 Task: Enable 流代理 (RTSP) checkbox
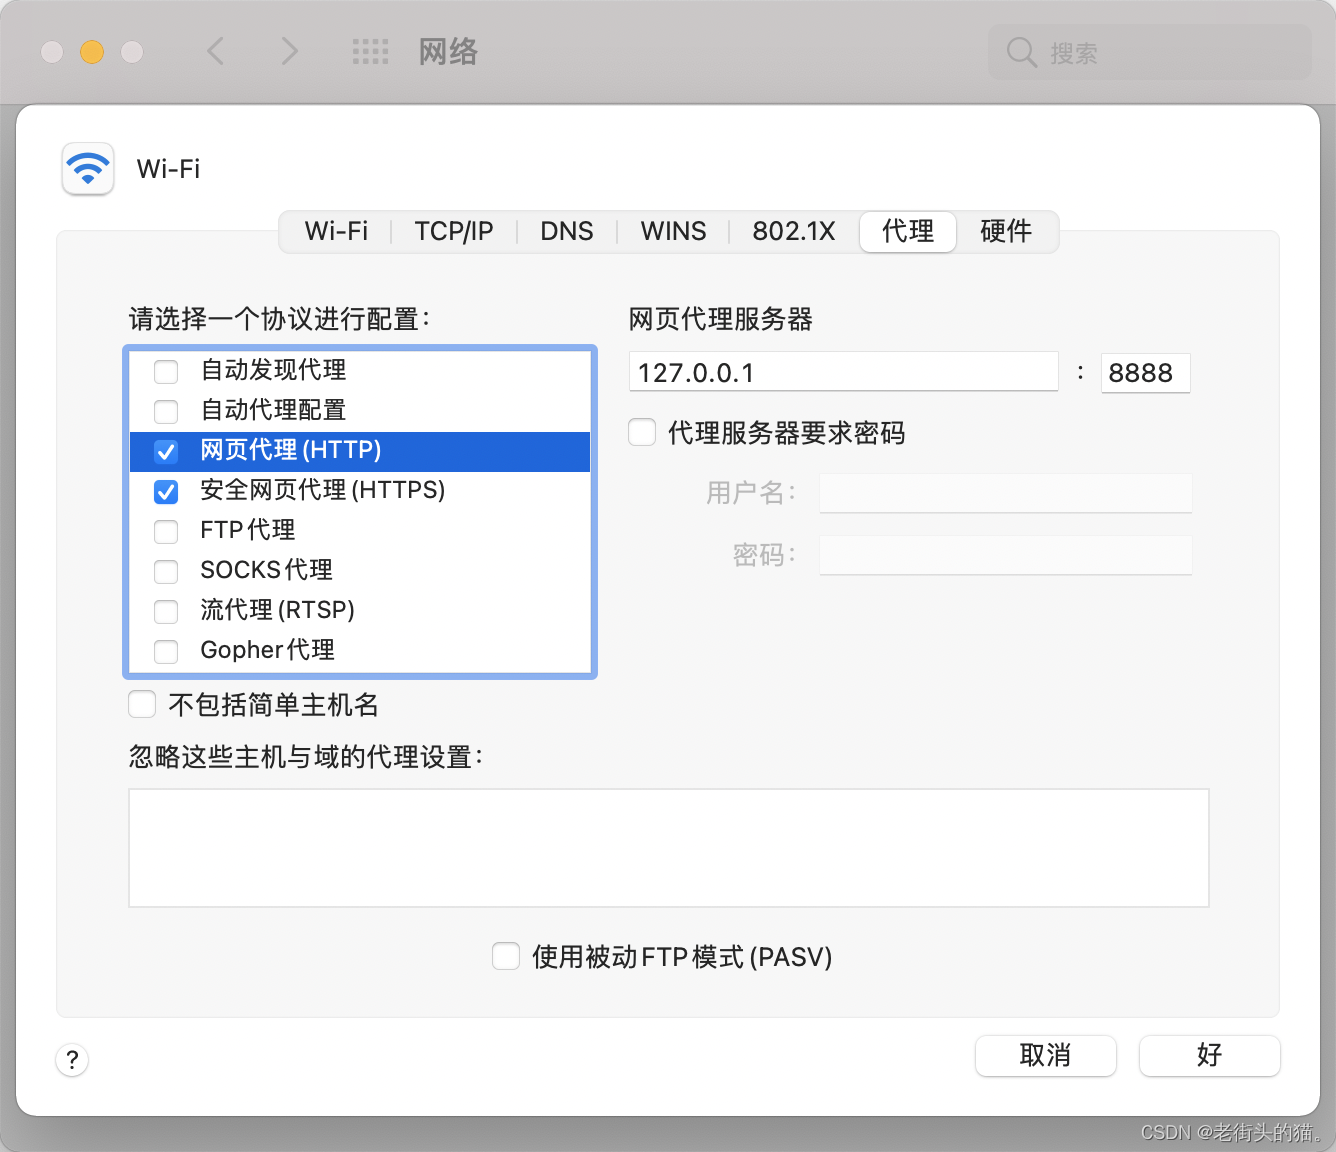166,611
